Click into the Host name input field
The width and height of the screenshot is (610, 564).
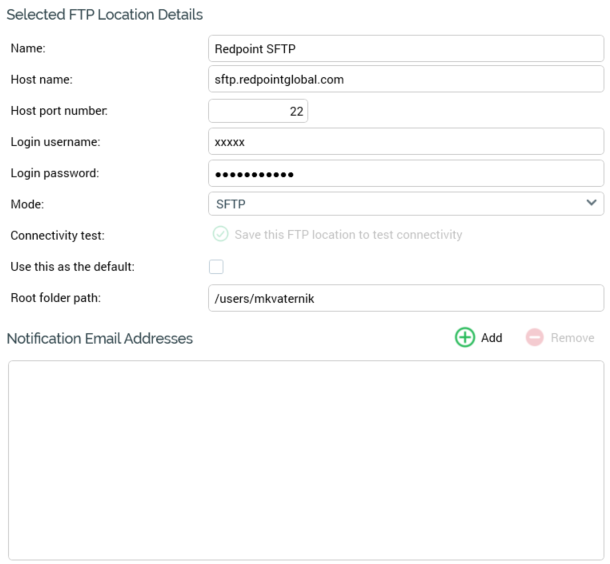tap(405, 79)
